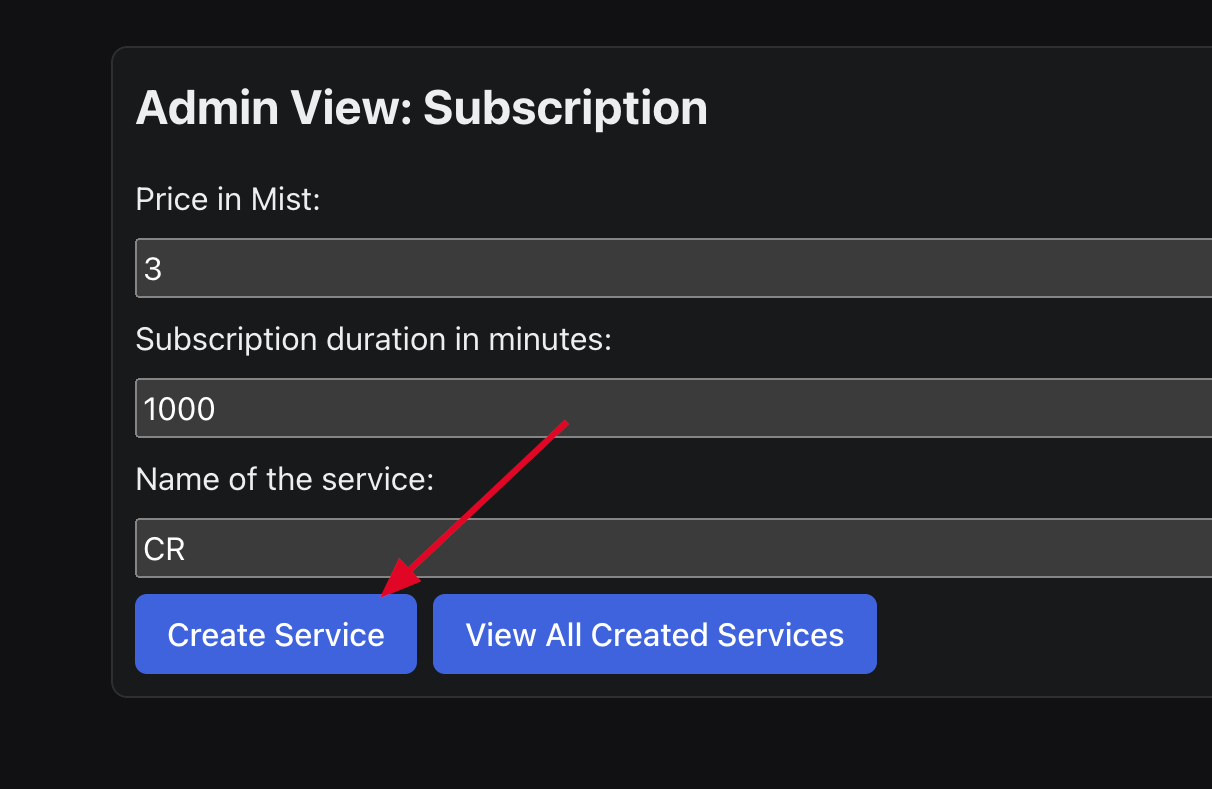Click the tail end of the red arrow
The image size is (1212, 789).
pos(565,423)
